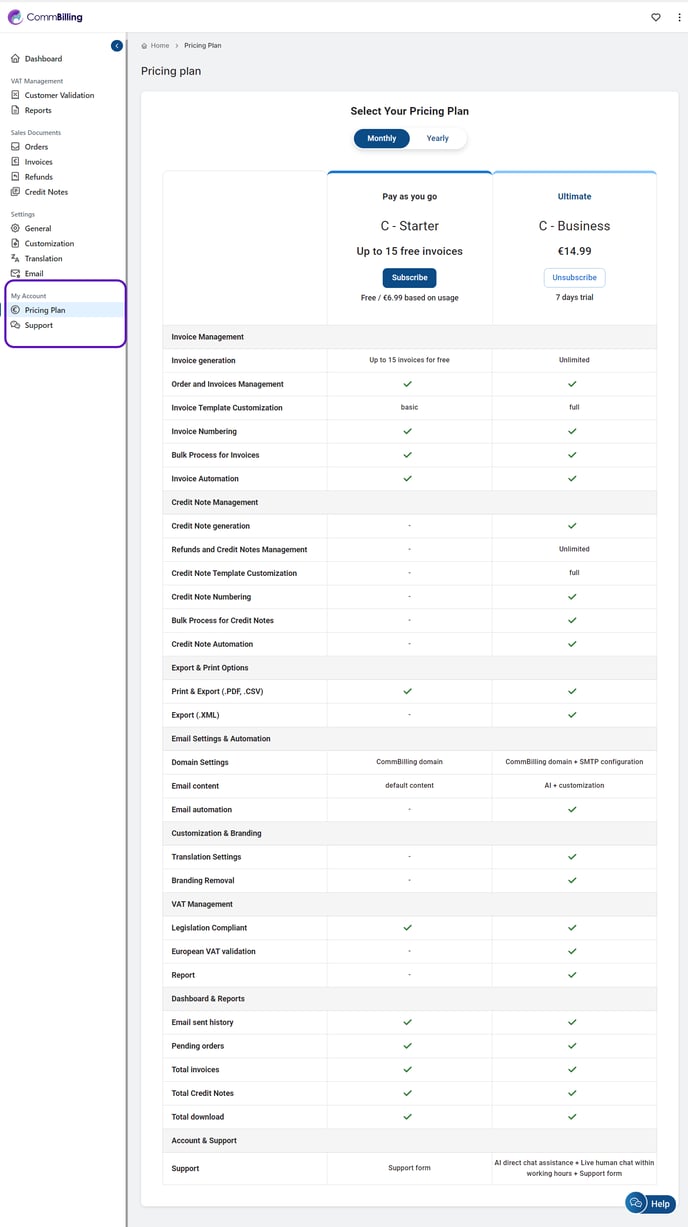Viewport: 688px width, 1227px height.
Task: Open the Support menu item
Action: [39, 325]
